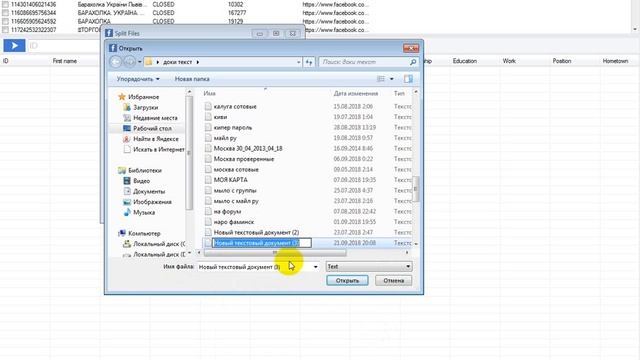Click the Изображения library icon

click(x=127, y=202)
